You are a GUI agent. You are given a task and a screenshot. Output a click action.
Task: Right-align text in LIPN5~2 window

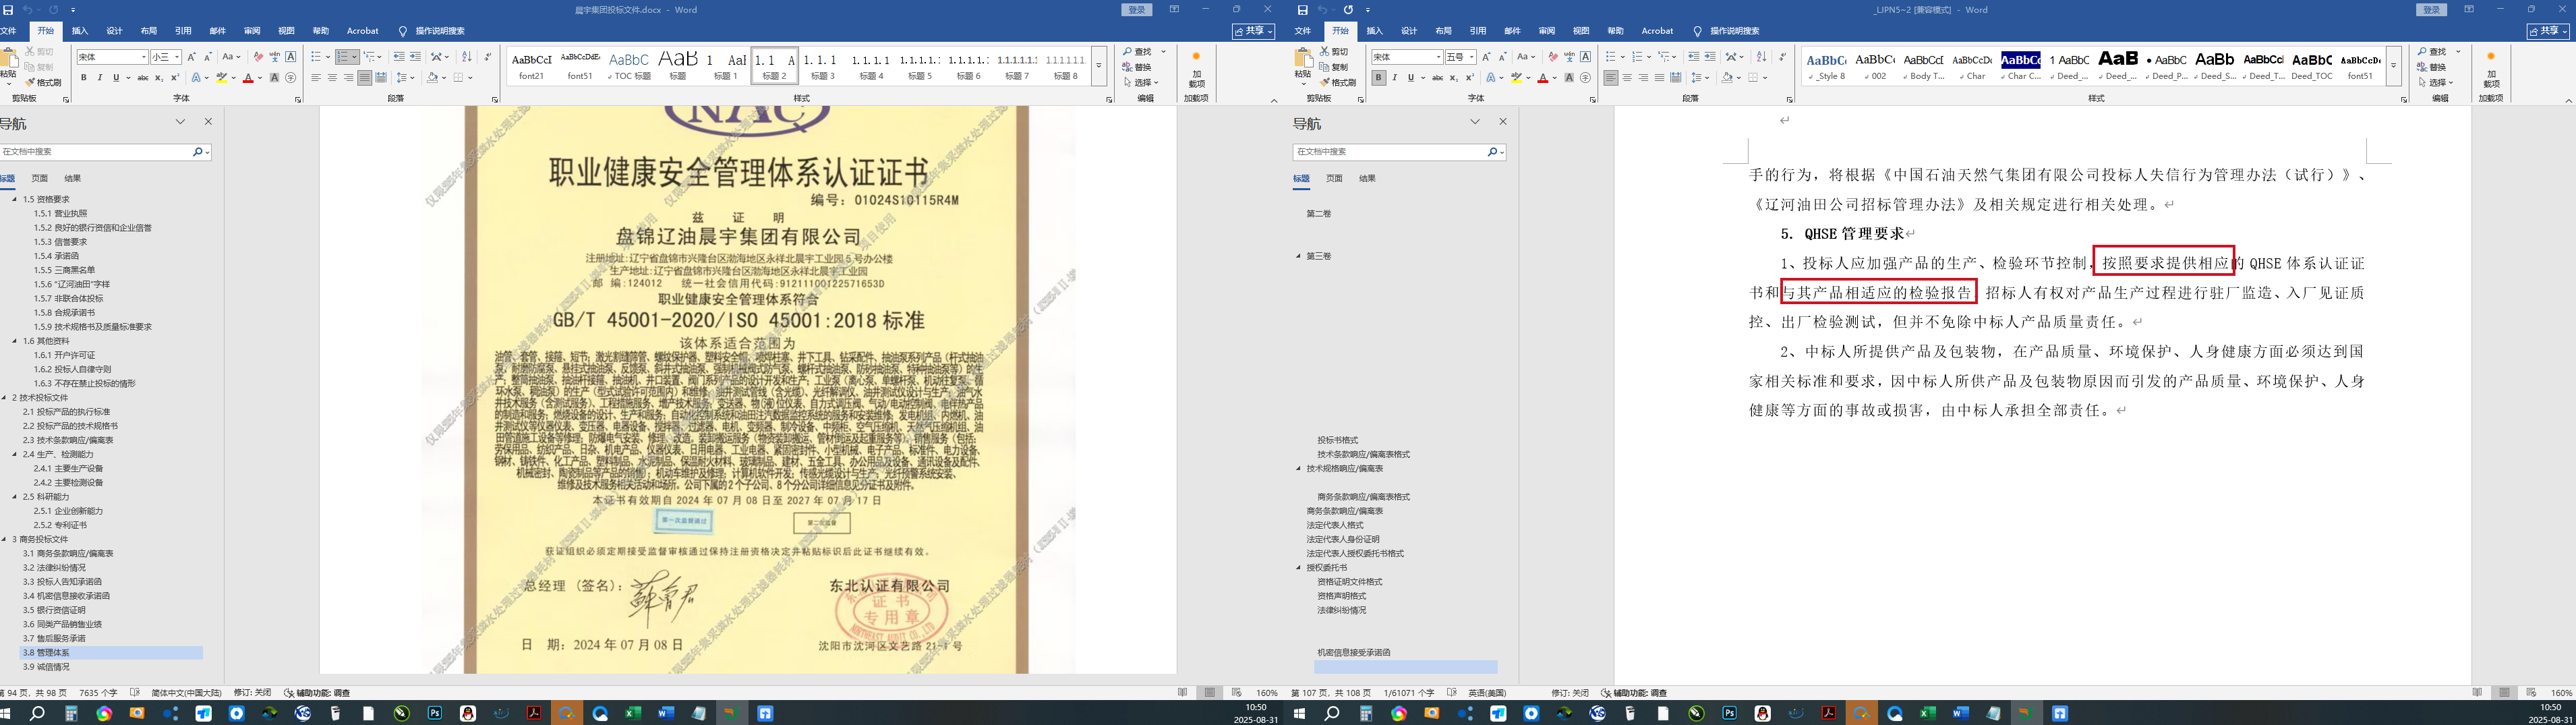(1643, 78)
